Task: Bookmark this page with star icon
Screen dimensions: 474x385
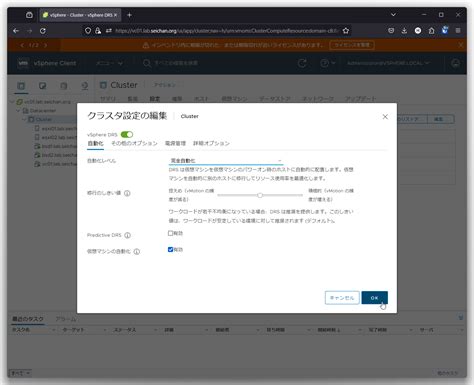Action: tap(346, 31)
